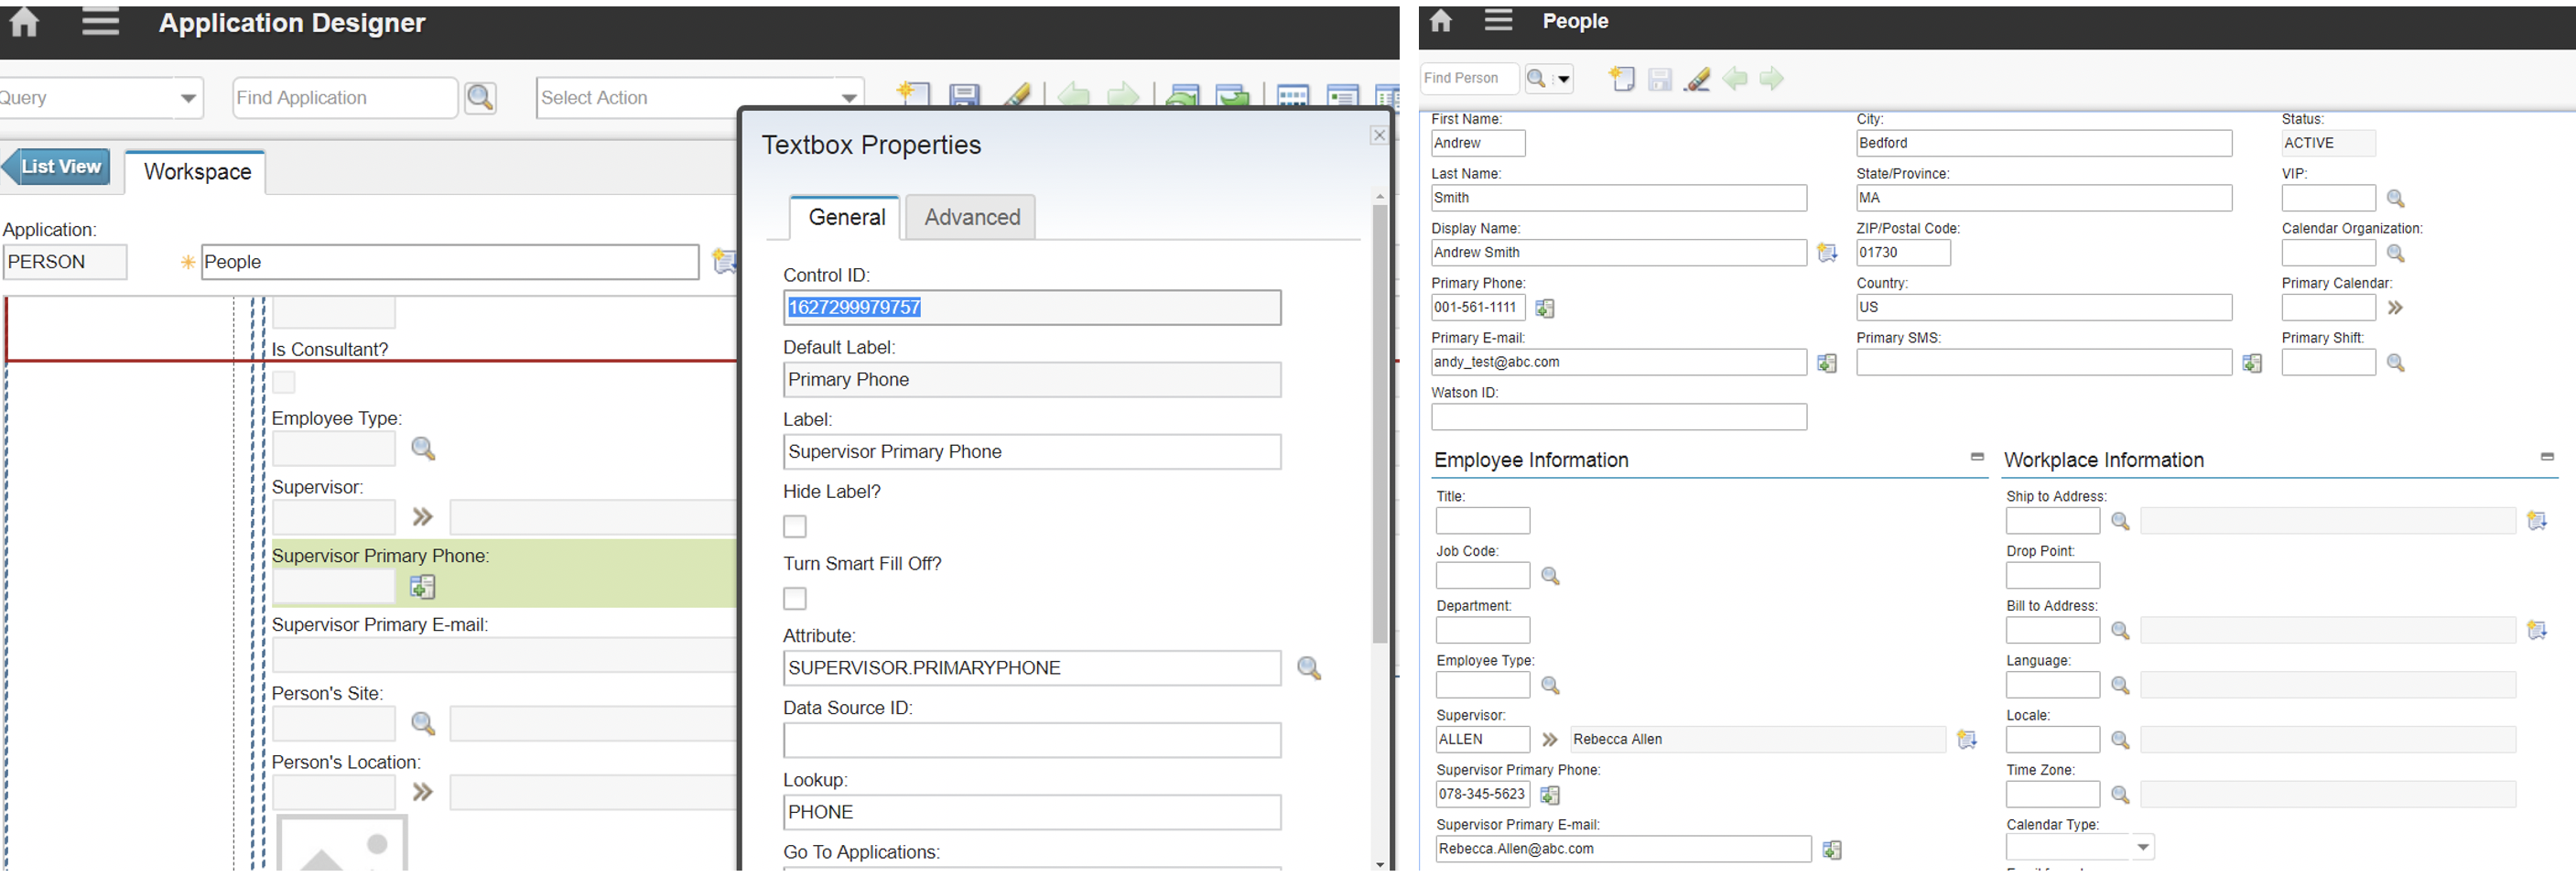Click the Find Application search magnifier
2576x888 pixels.
click(x=480, y=98)
